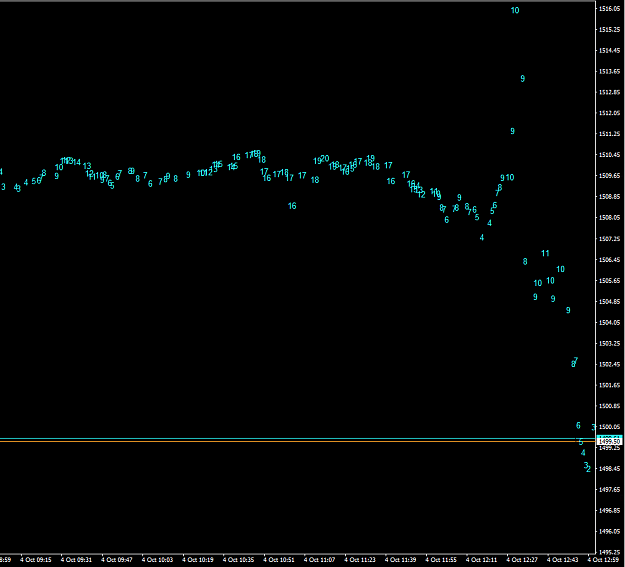Click the '6' marker just above the cyan line
Screen dimensions: 625x567
point(578,425)
